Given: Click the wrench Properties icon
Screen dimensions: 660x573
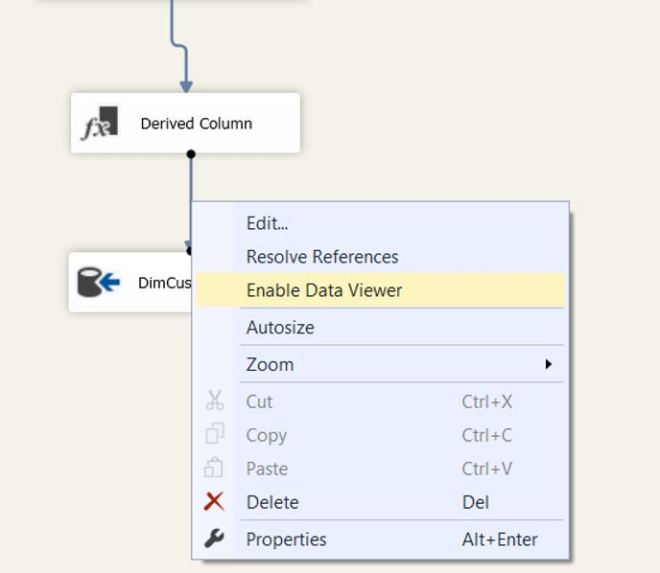Looking at the screenshot, I should pos(215,539).
